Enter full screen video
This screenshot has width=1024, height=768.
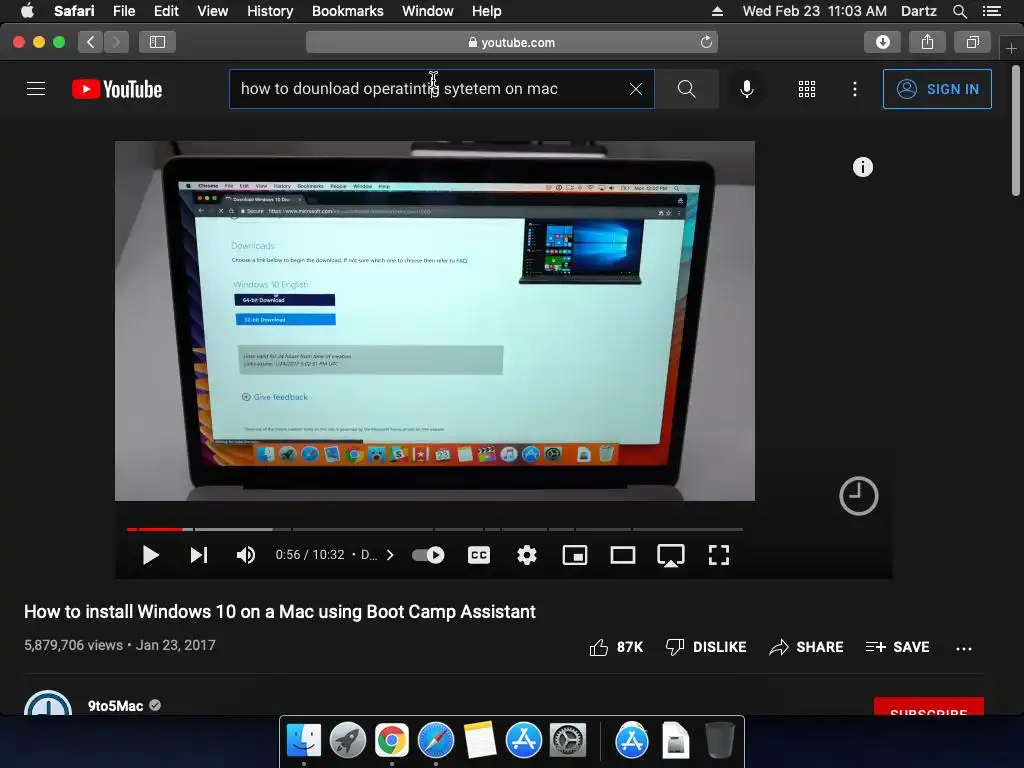click(718, 555)
